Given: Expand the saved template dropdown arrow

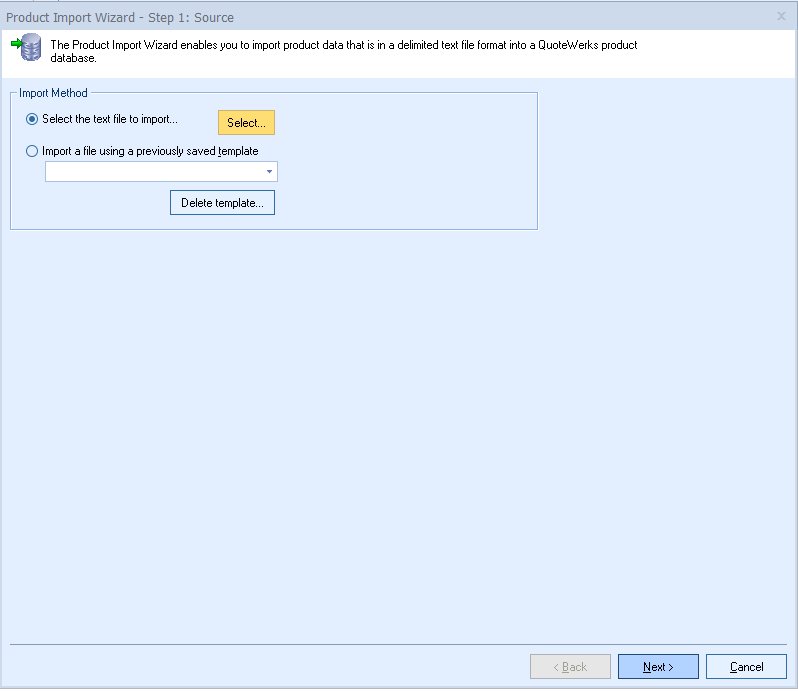Looking at the screenshot, I should 269,172.
